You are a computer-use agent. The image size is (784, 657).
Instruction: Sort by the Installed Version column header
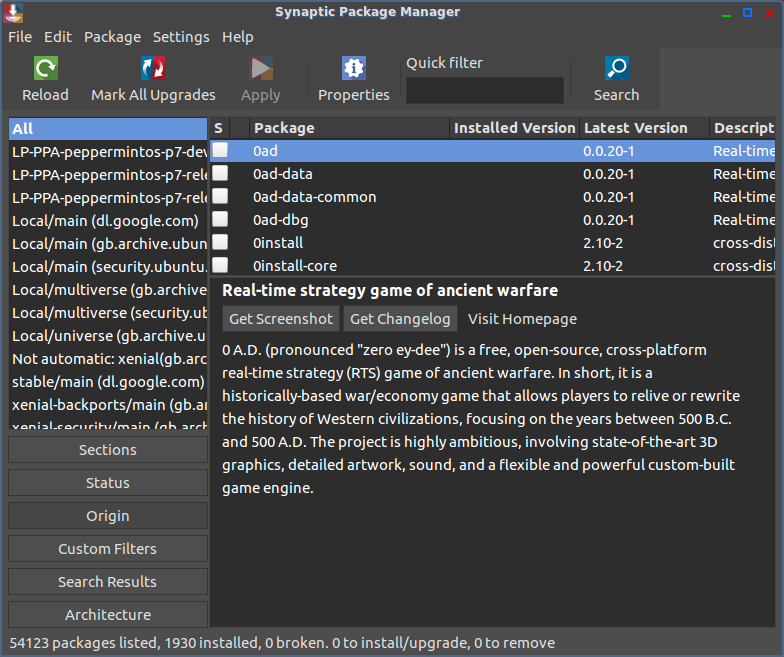click(514, 128)
